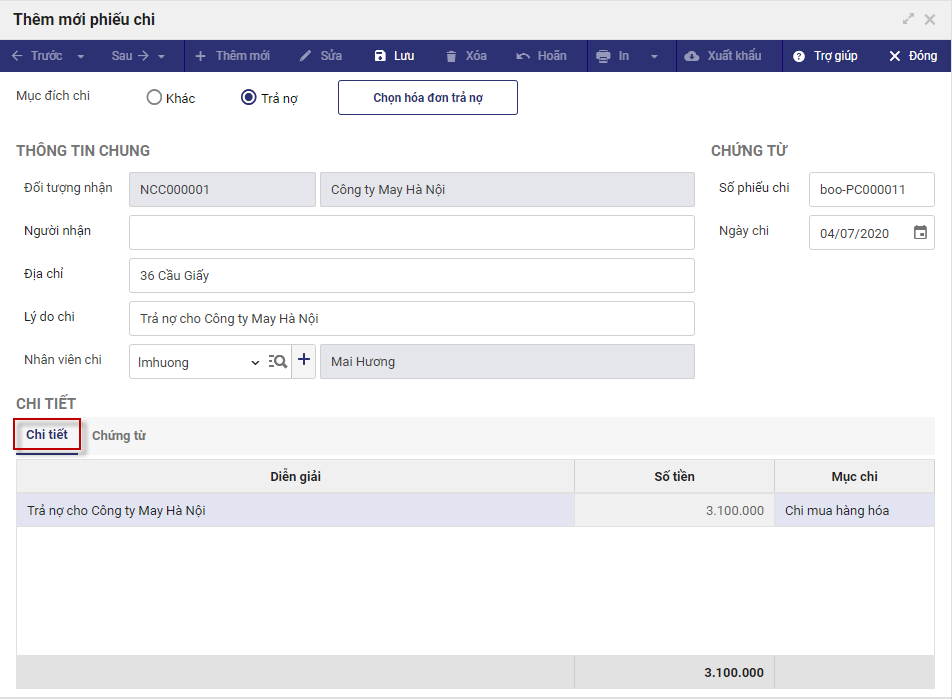
Task: Expand the Nhân viên chi dropdown chevron
Action: [255, 363]
